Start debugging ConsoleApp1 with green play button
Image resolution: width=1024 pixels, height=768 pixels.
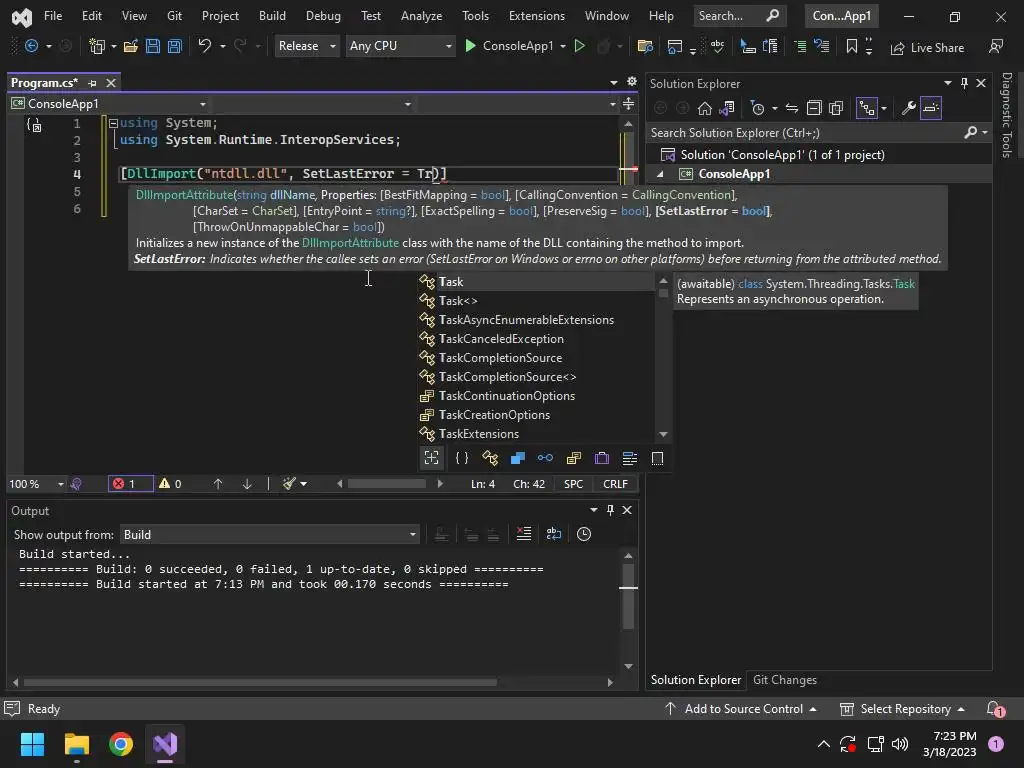[x=470, y=46]
